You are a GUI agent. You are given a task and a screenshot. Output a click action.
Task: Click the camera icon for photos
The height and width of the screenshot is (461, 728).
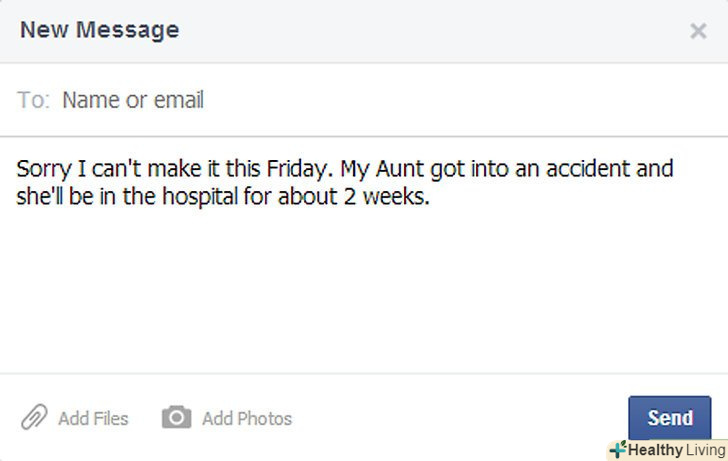[176, 418]
